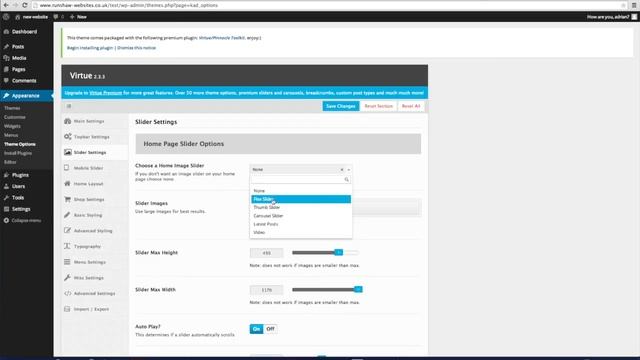Choose Video option in slider list

point(301,232)
